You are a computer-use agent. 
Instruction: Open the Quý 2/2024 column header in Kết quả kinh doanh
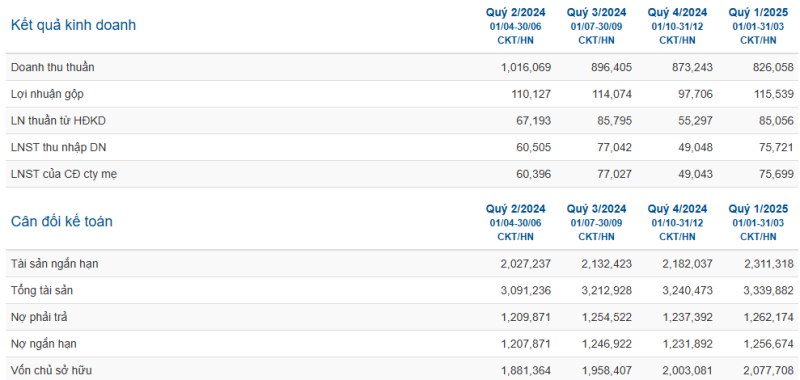coord(515,12)
